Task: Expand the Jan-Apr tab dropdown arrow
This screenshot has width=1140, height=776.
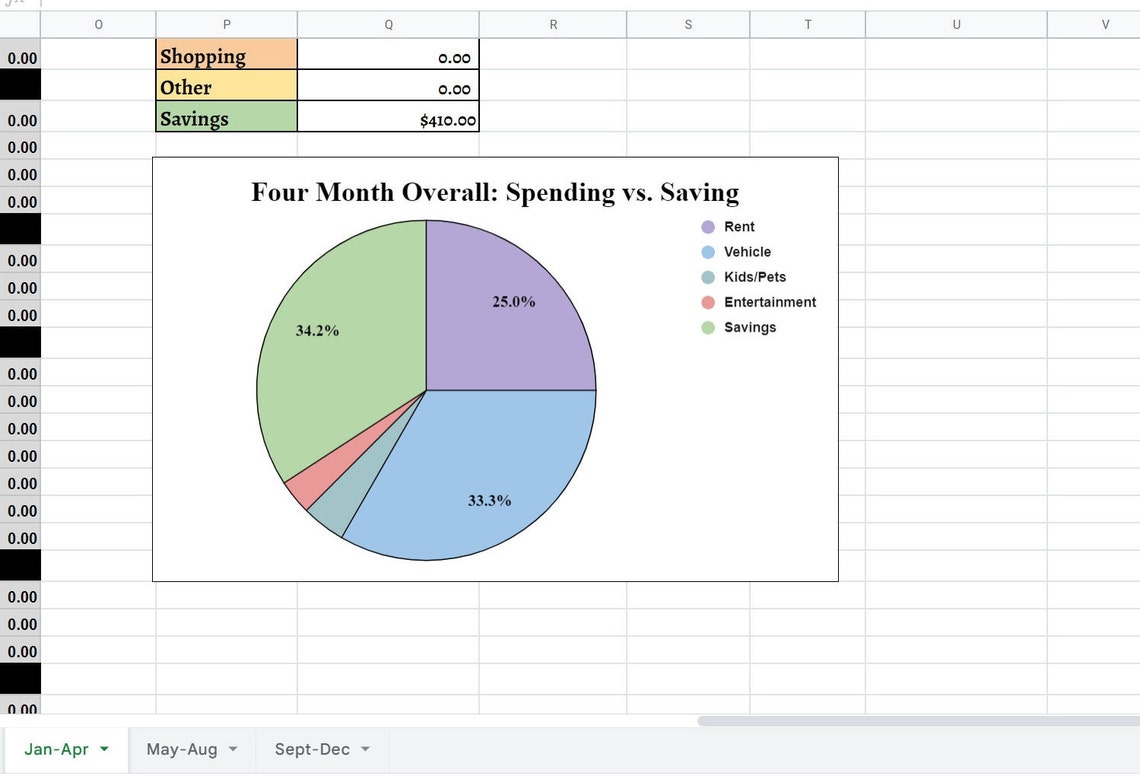Action: tap(104, 749)
